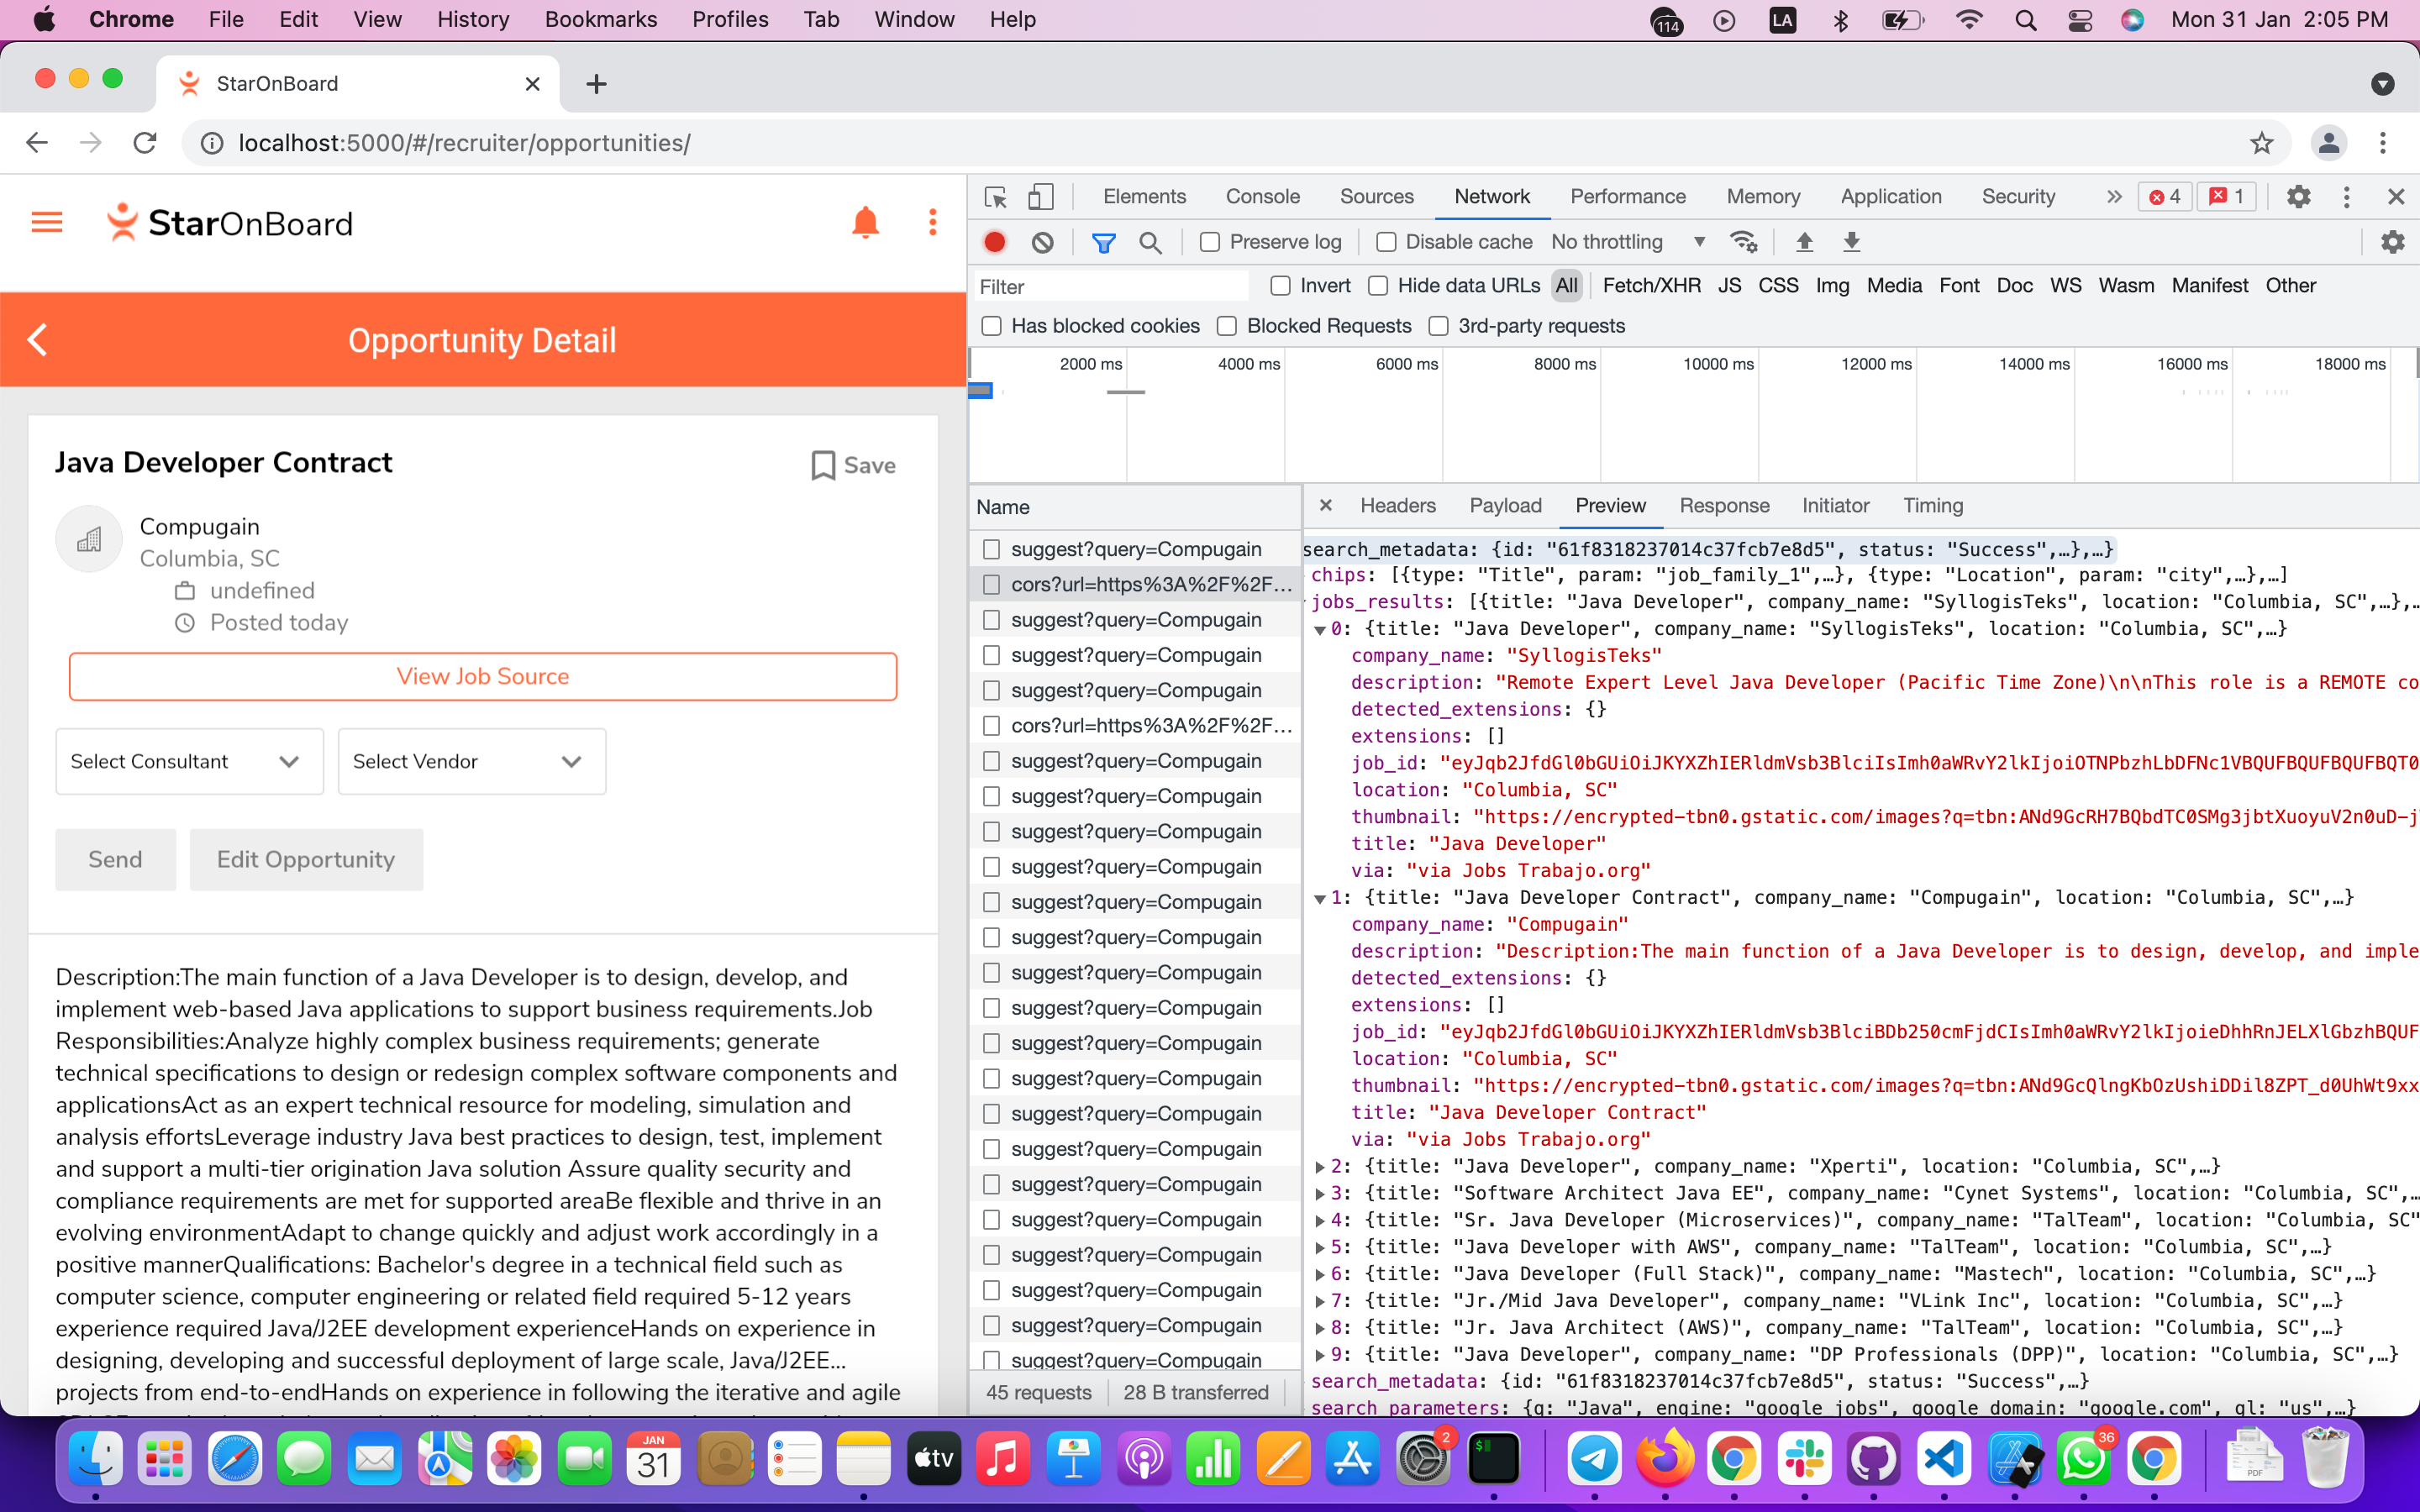The height and width of the screenshot is (1512, 2420).
Task: Click the Preview tab in DevTools
Action: click(1608, 503)
